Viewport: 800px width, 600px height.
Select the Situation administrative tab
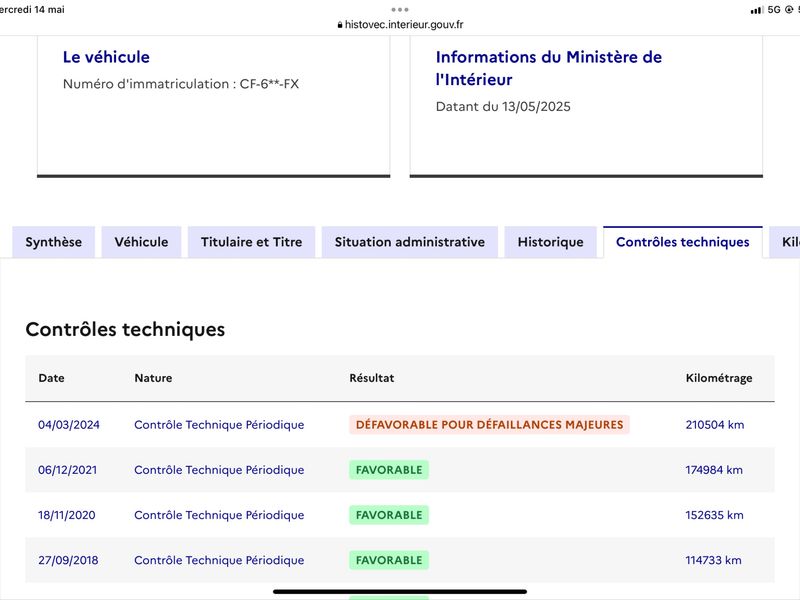tap(410, 242)
